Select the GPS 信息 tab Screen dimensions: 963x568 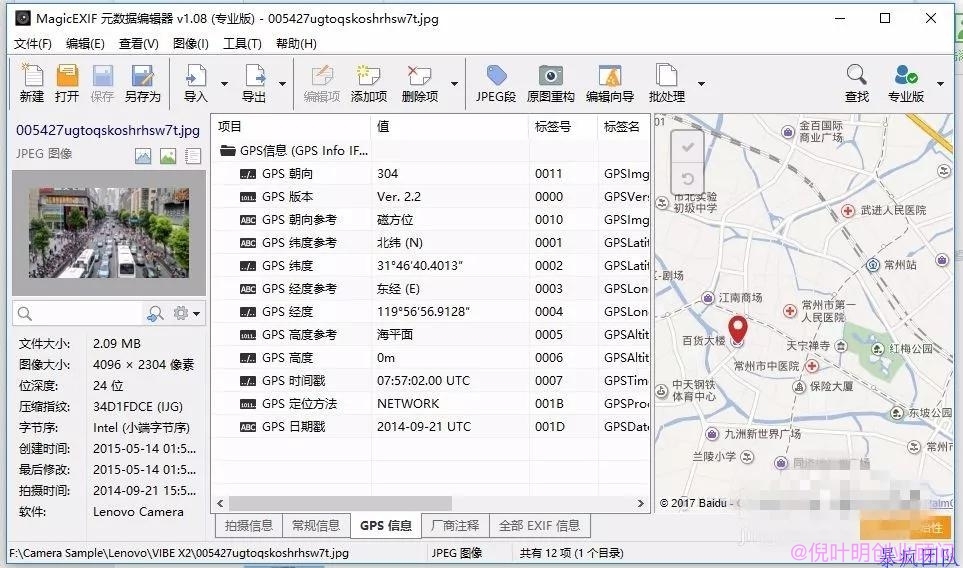(x=386, y=526)
